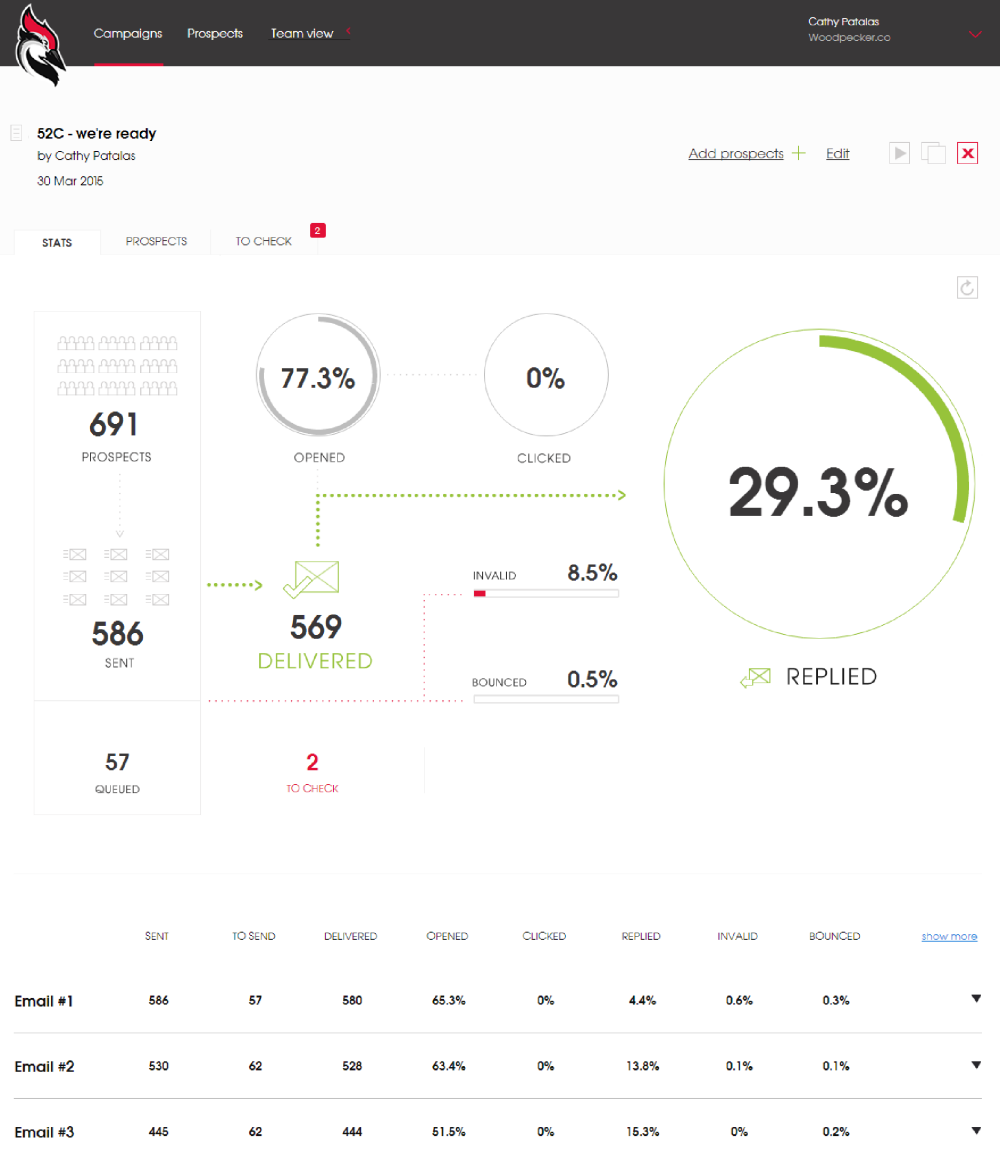The image size is (1000, 1158).
Task: Click the 29.3% replied circle gauge
Action: (819, 484)
